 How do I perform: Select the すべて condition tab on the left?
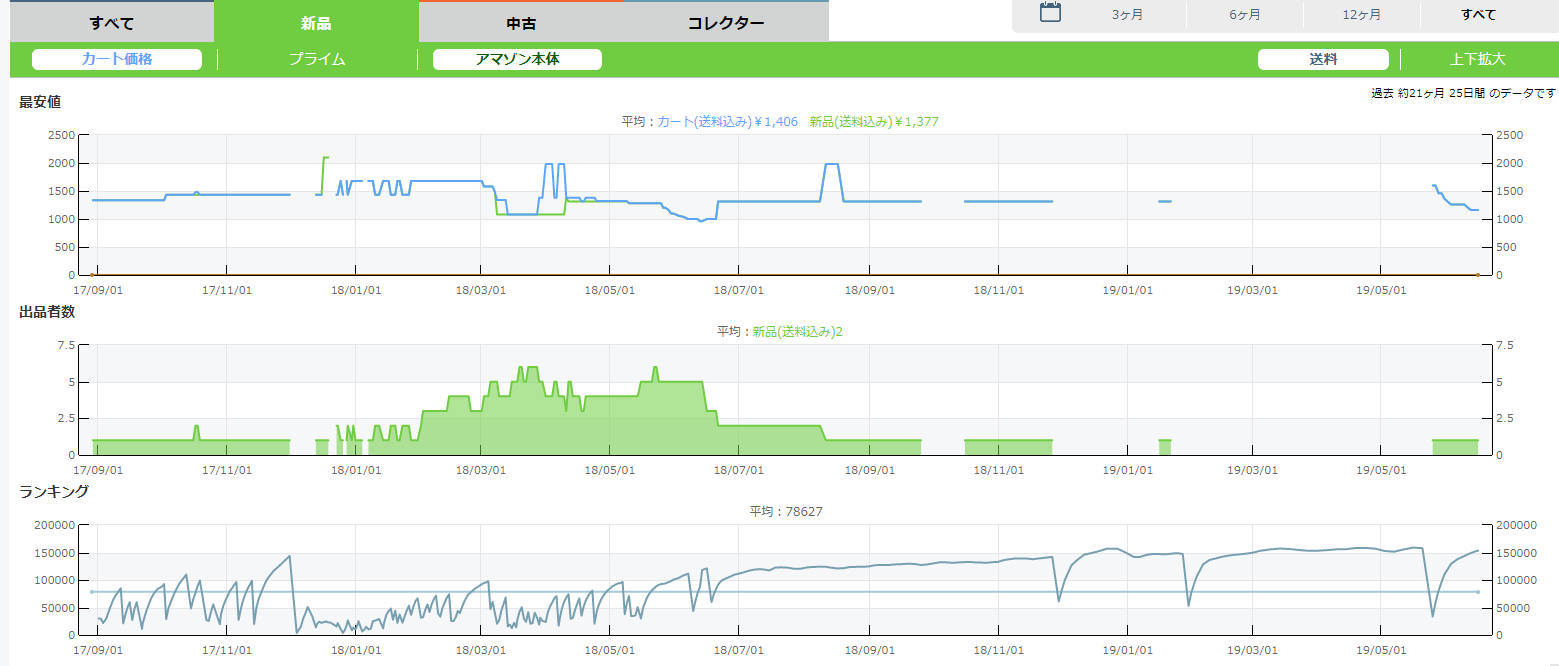[x=111, y=23]
